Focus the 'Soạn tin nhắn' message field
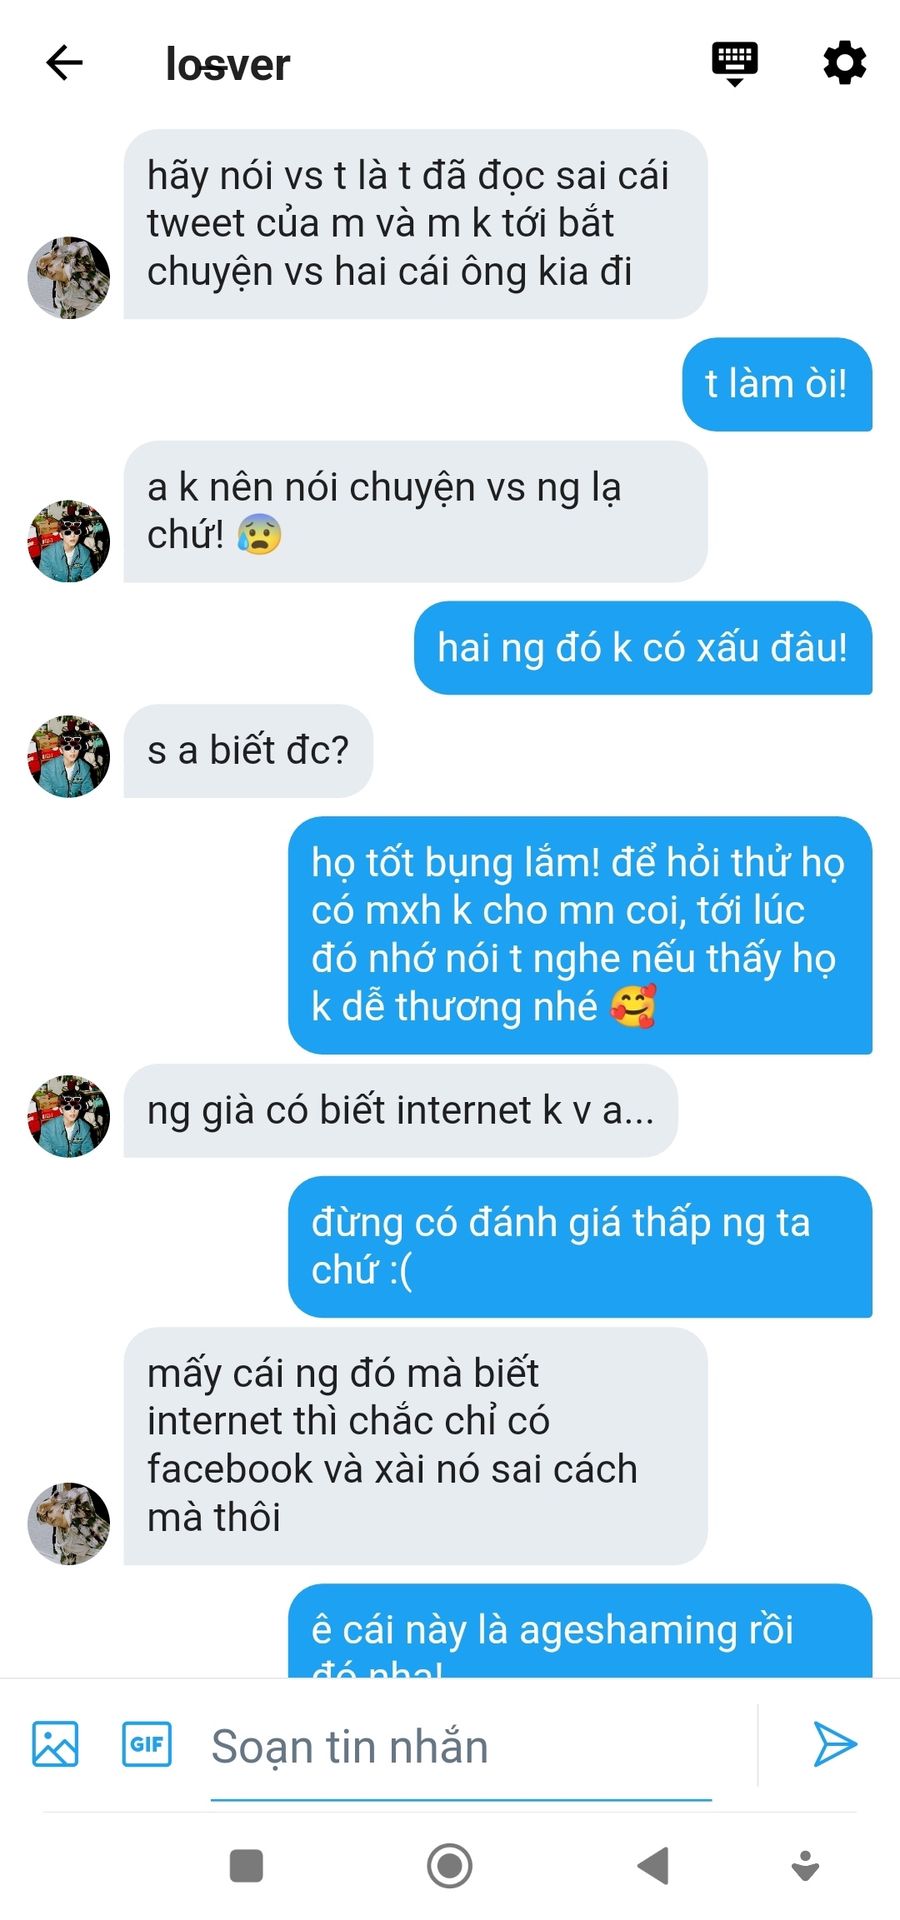Image resolution: width=900 pixels, height=1920 pixels. [461, 1747]
